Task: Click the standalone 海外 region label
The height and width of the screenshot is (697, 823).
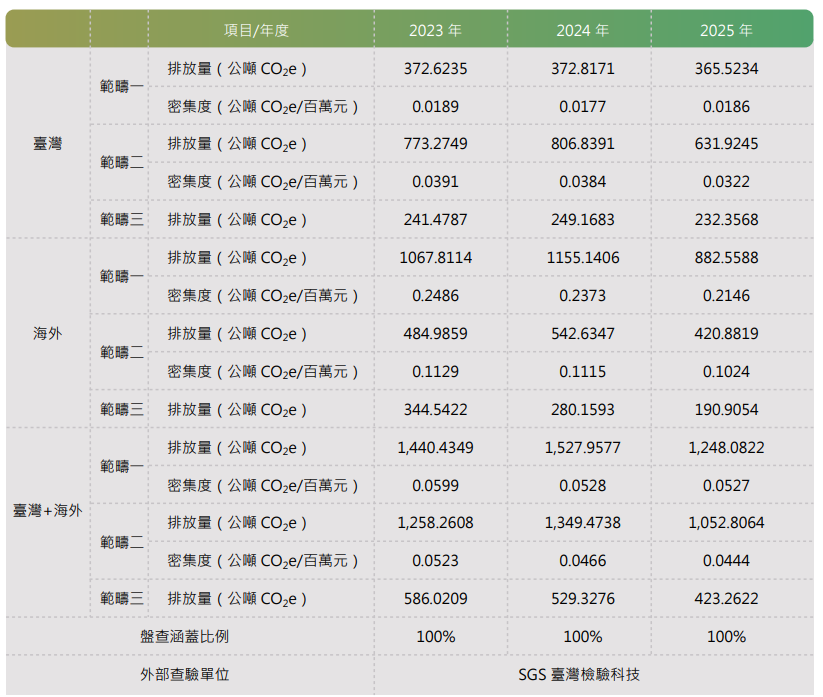Action: tap(48, 333)
